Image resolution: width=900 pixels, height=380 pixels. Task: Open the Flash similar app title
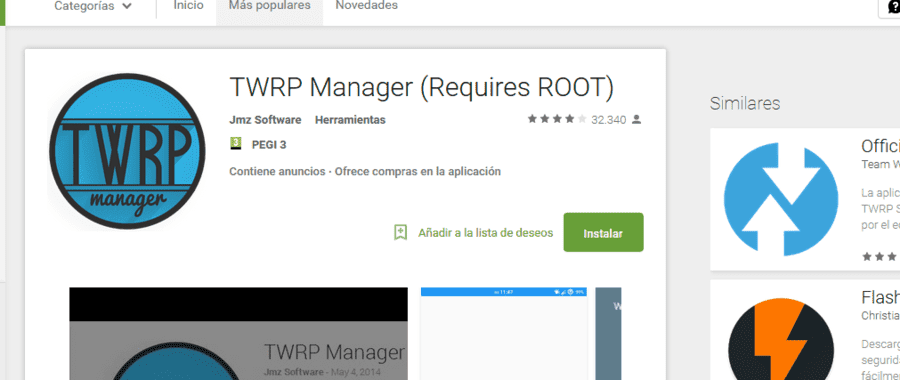(x=880, y=298)
